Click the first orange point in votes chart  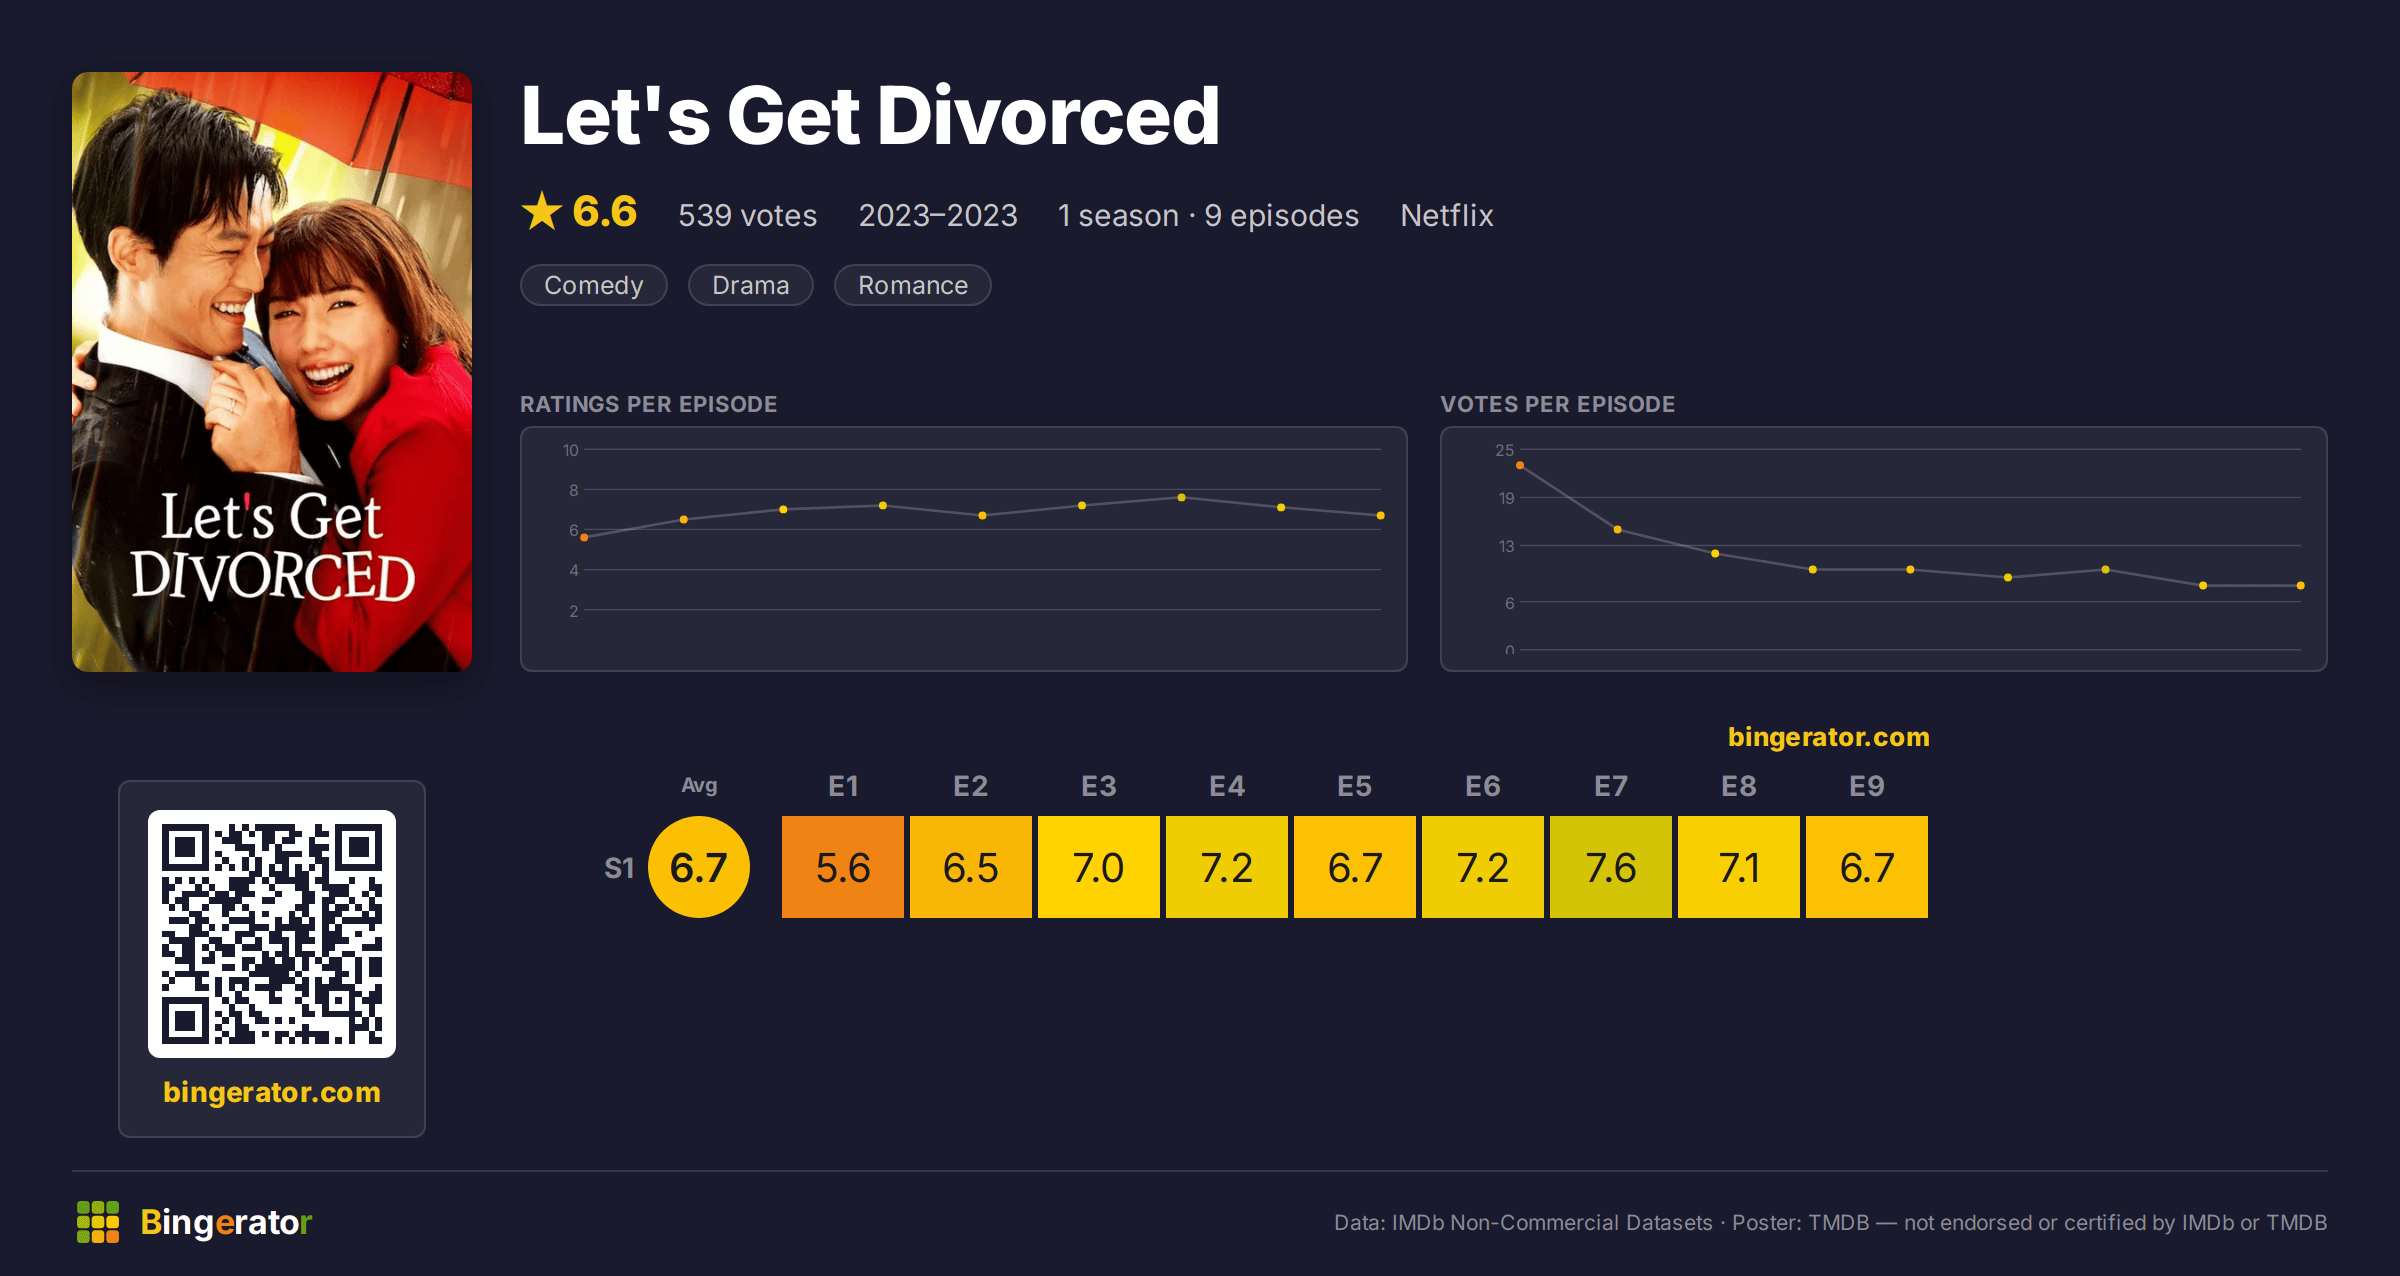pos(1520,465)
